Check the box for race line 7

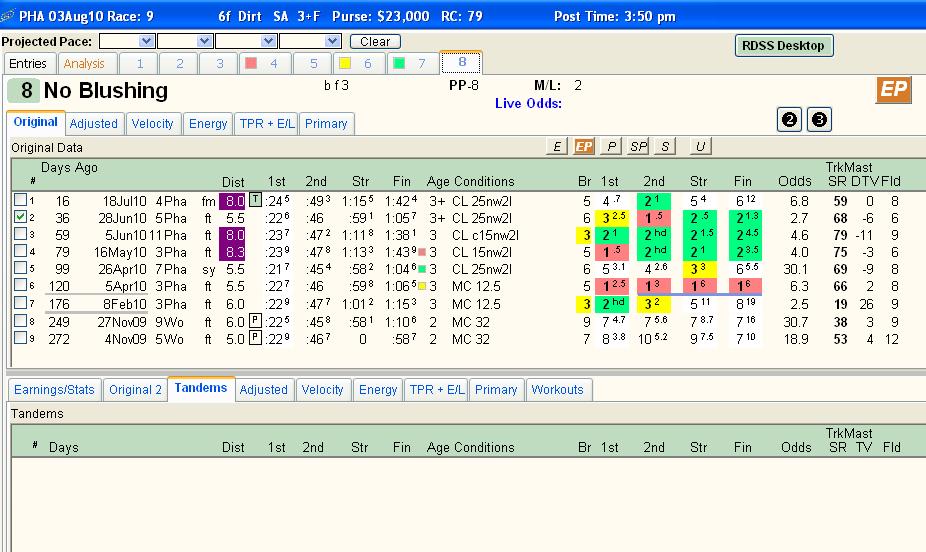click(20, 303)
